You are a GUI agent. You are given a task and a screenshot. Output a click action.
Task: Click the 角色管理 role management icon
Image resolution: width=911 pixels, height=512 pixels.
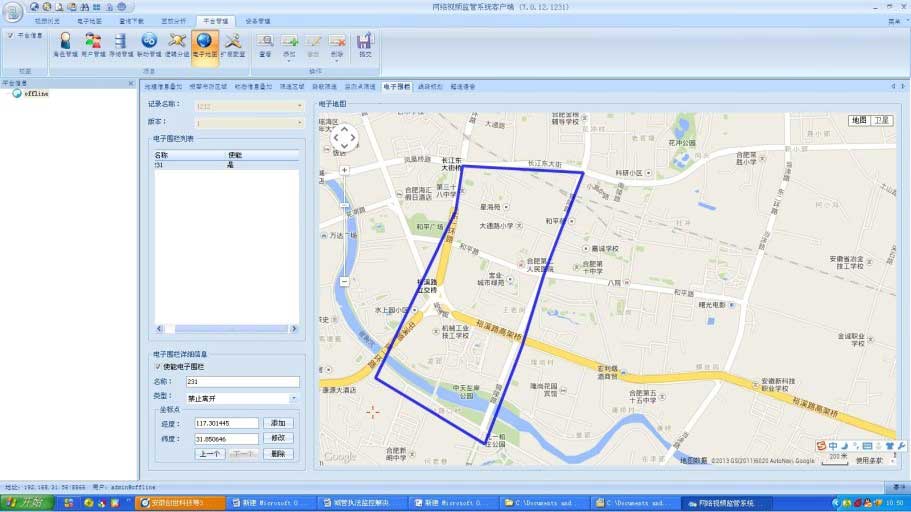65,42
